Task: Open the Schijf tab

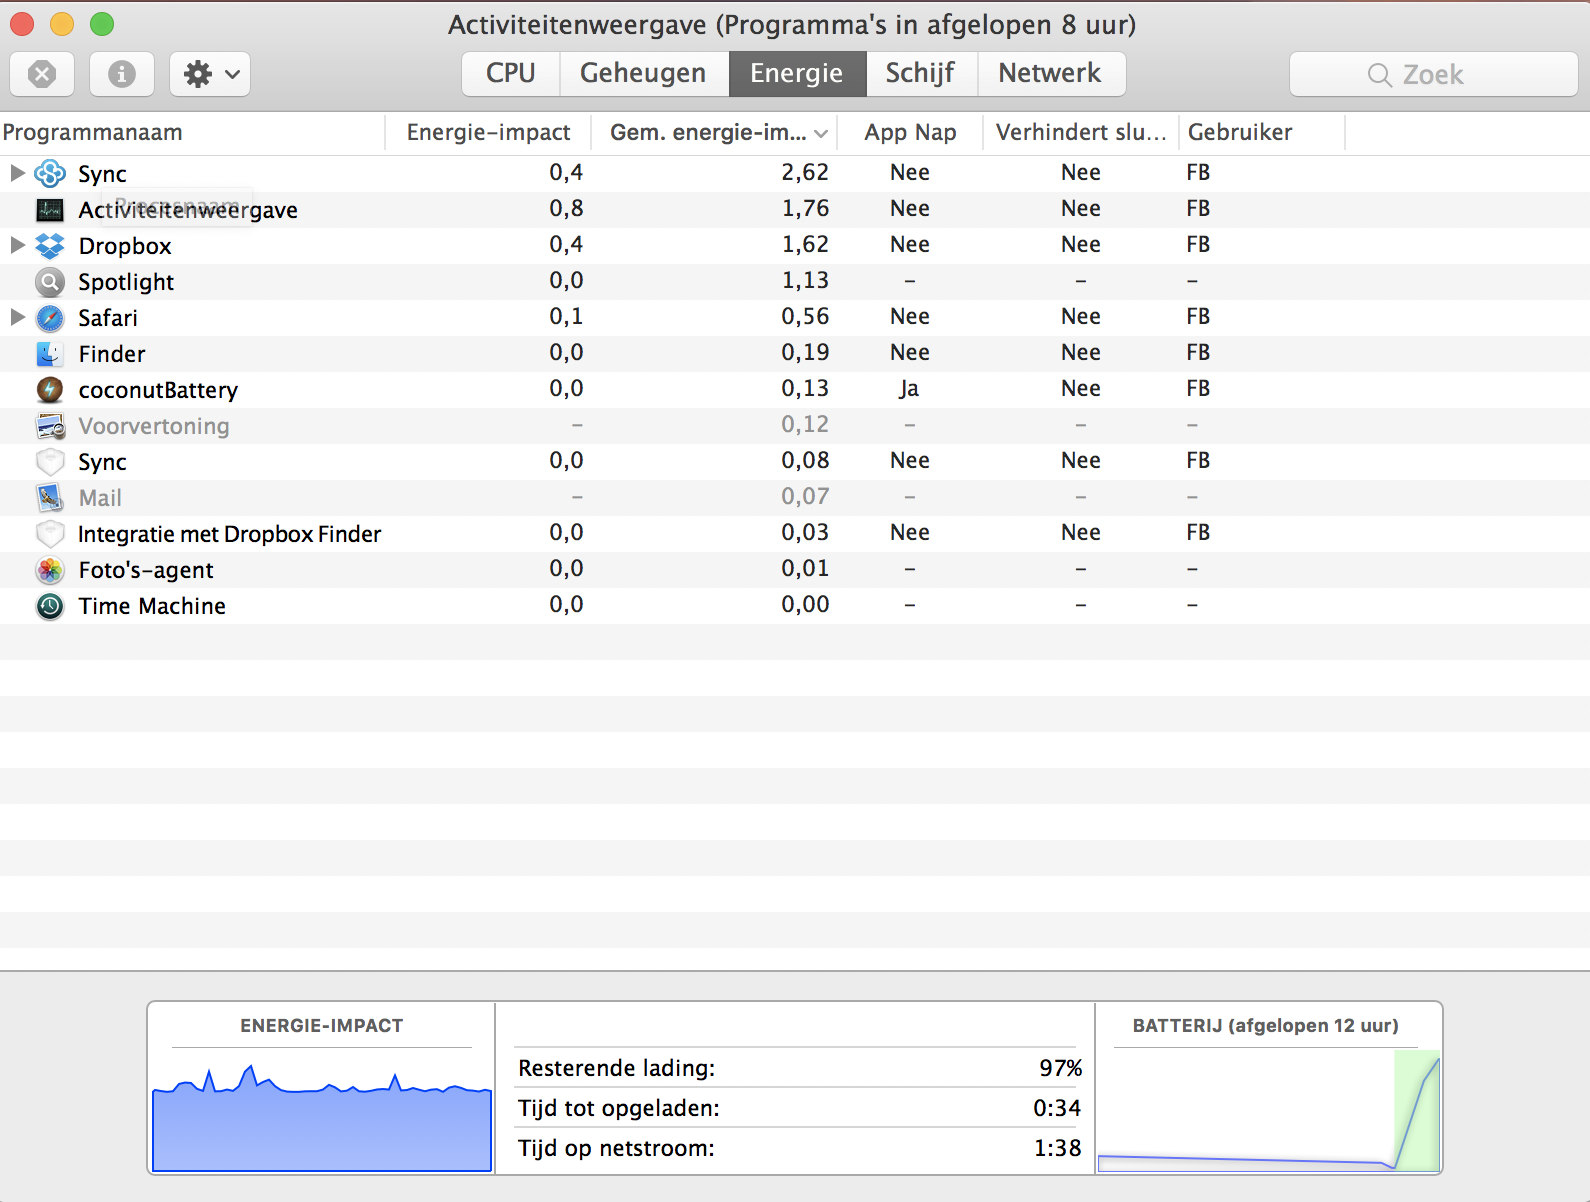Action: click(x=921, y=74)
